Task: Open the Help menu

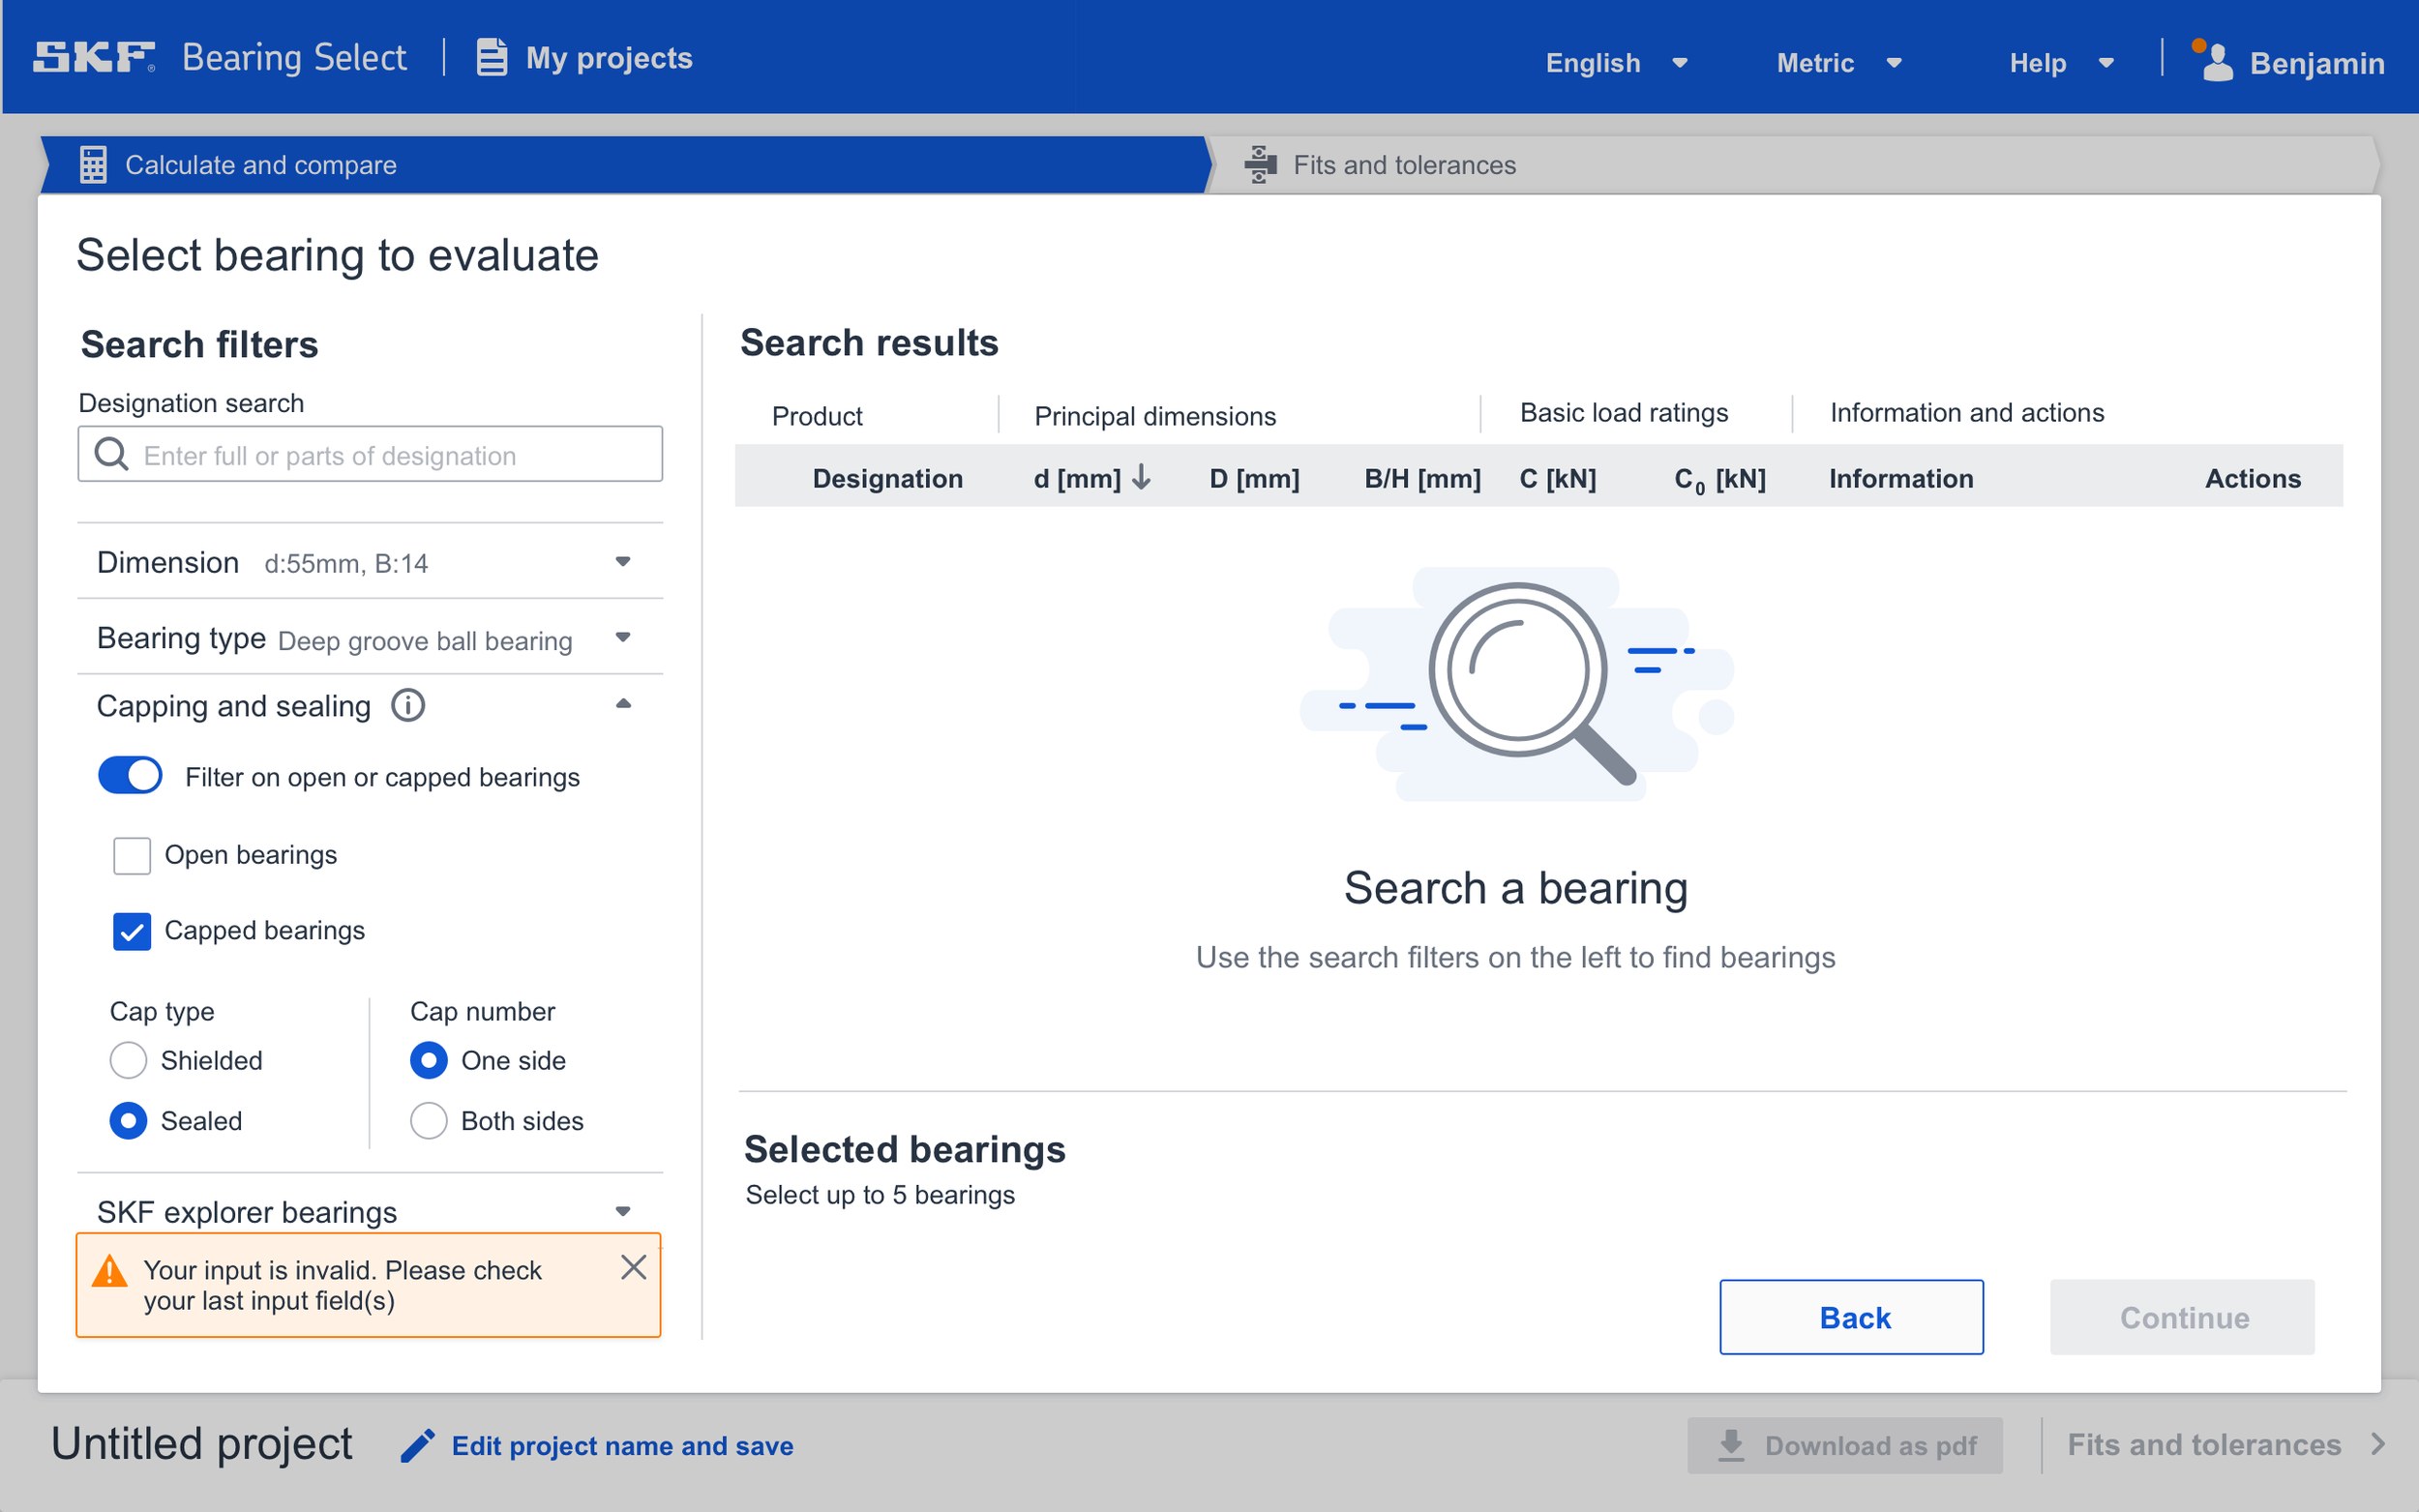Action: click(2060, 63)
